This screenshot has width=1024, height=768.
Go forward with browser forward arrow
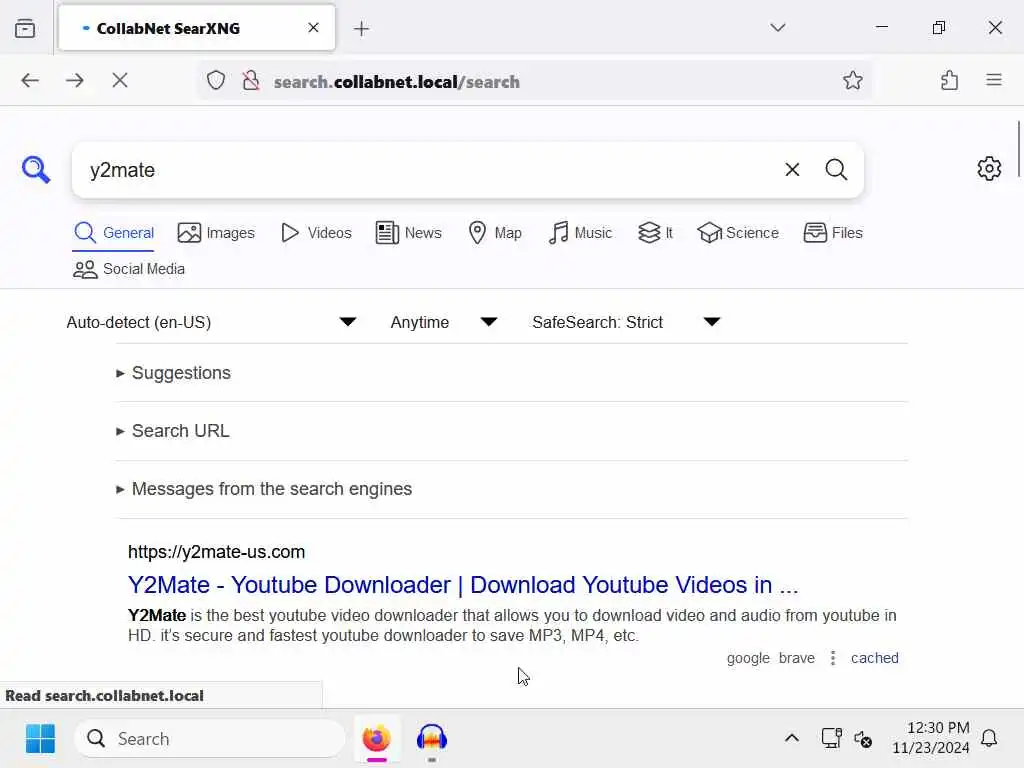[x=75, y=80]
